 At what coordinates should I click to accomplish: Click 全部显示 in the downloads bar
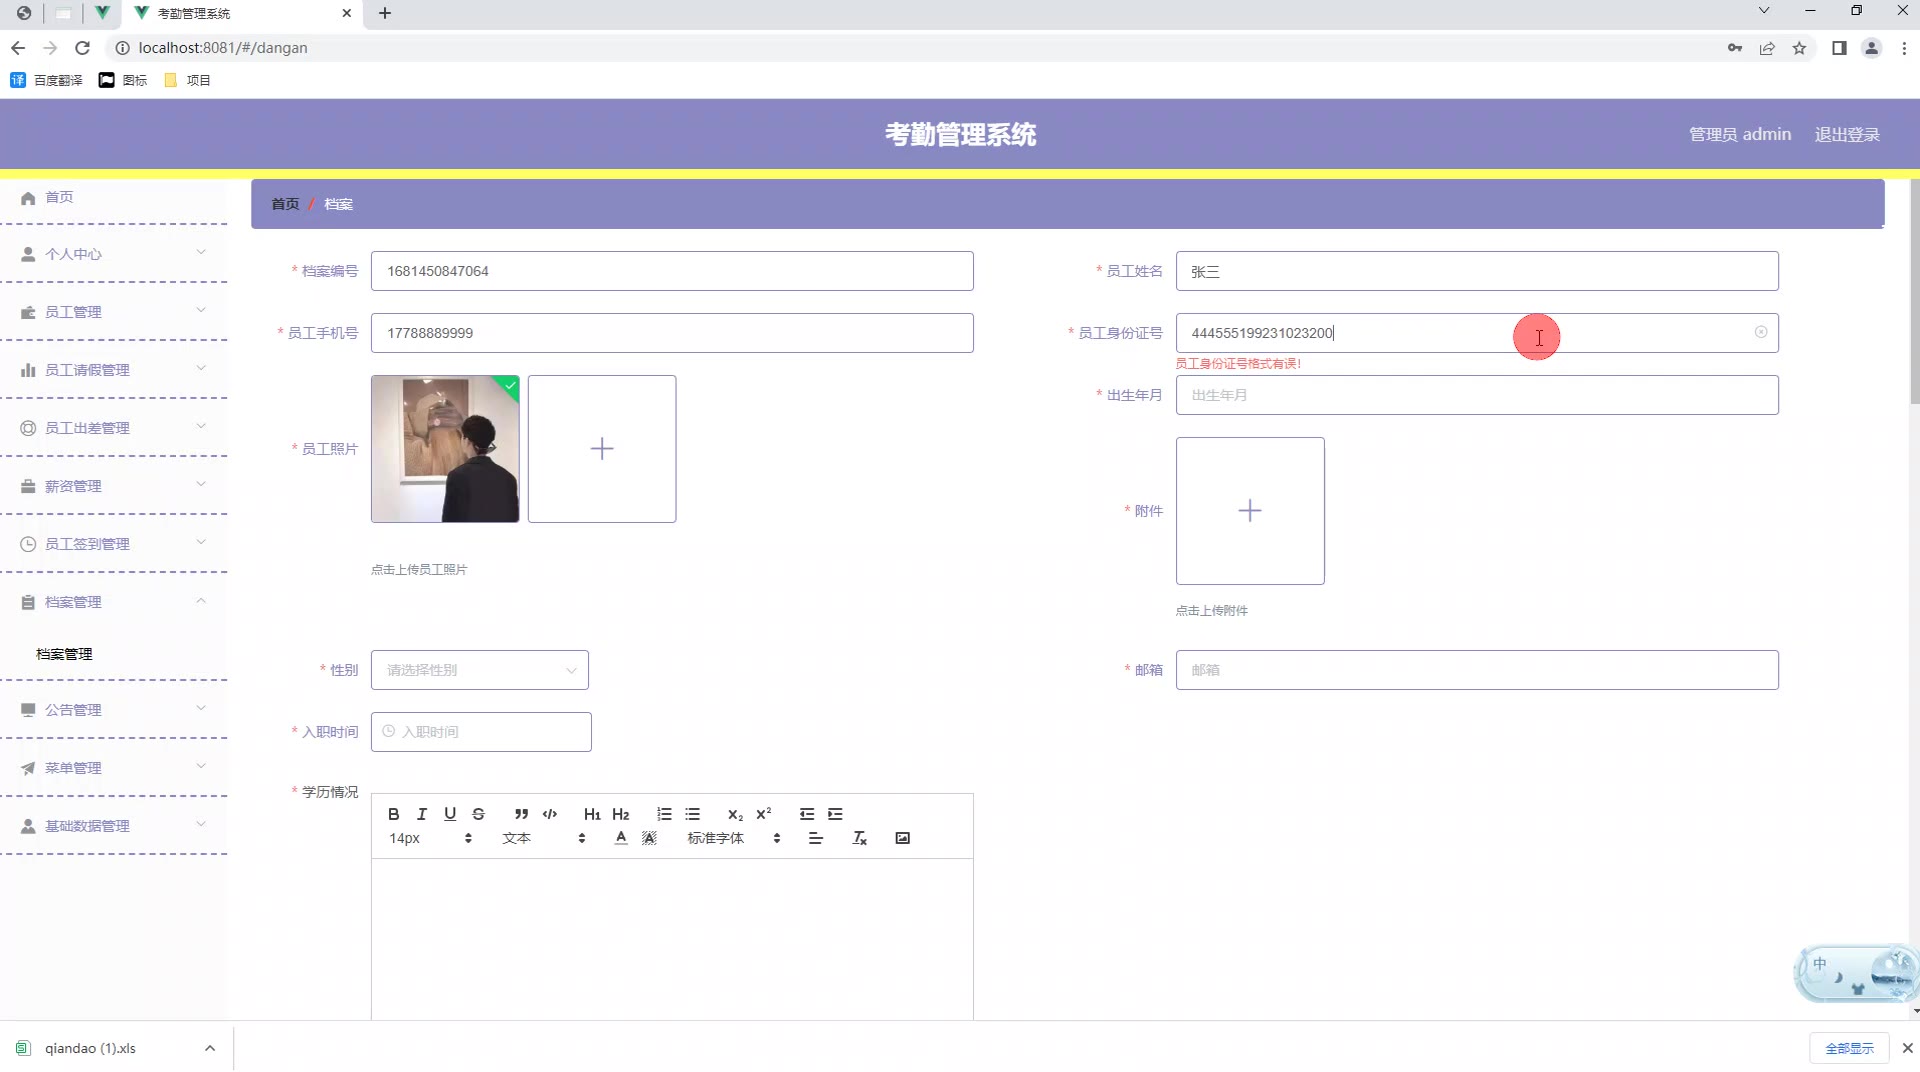(x=1849, y=1048)
